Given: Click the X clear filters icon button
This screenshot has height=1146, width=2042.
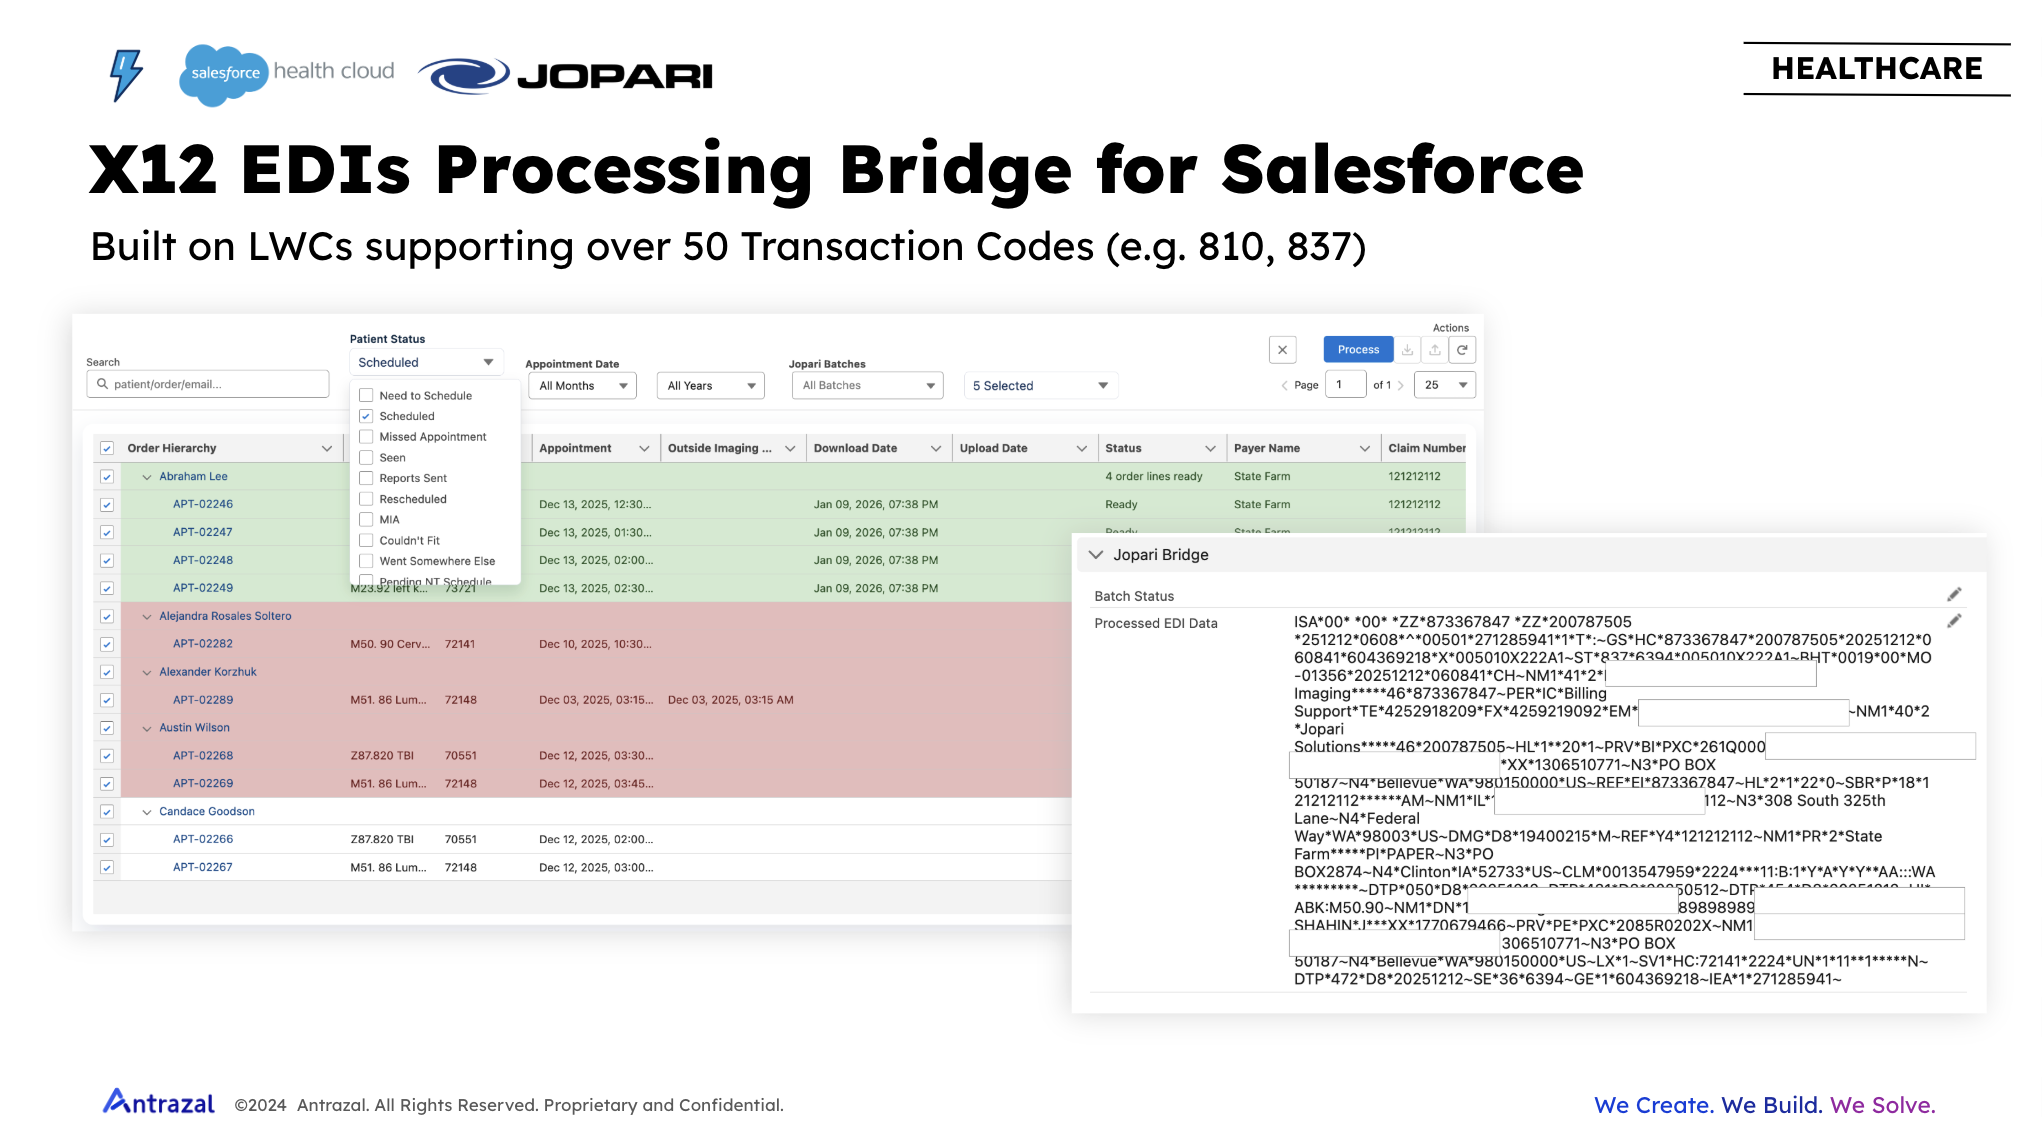Looking at the screenshot, I should pyautogui.click(x=1282, y=350).
